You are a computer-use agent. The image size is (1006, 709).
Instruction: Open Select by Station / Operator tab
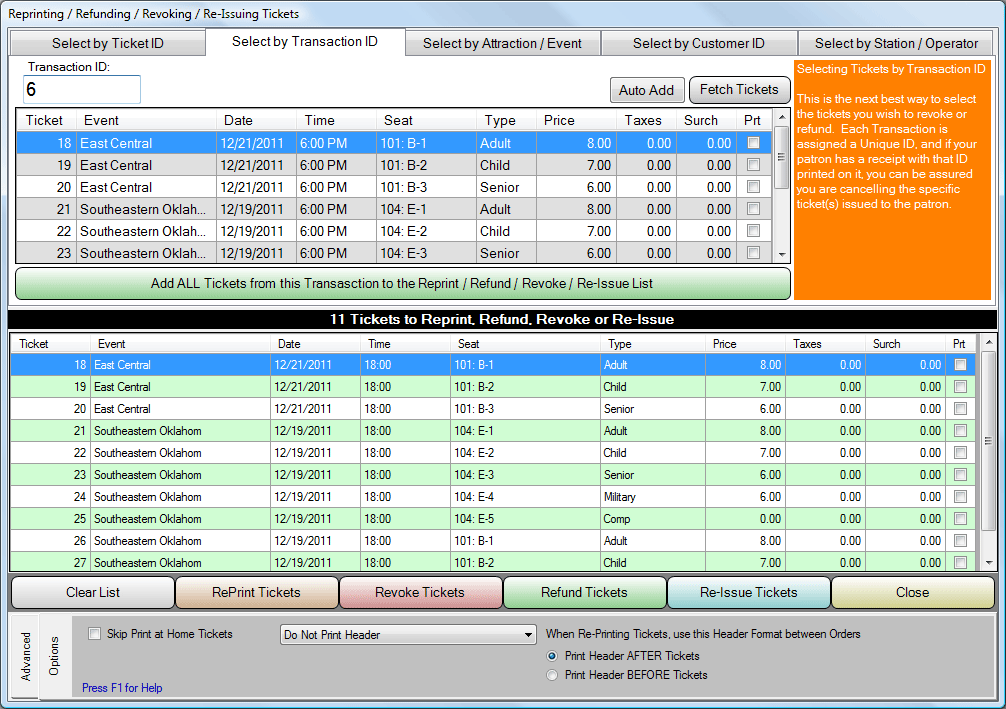[x=896, y=43]
